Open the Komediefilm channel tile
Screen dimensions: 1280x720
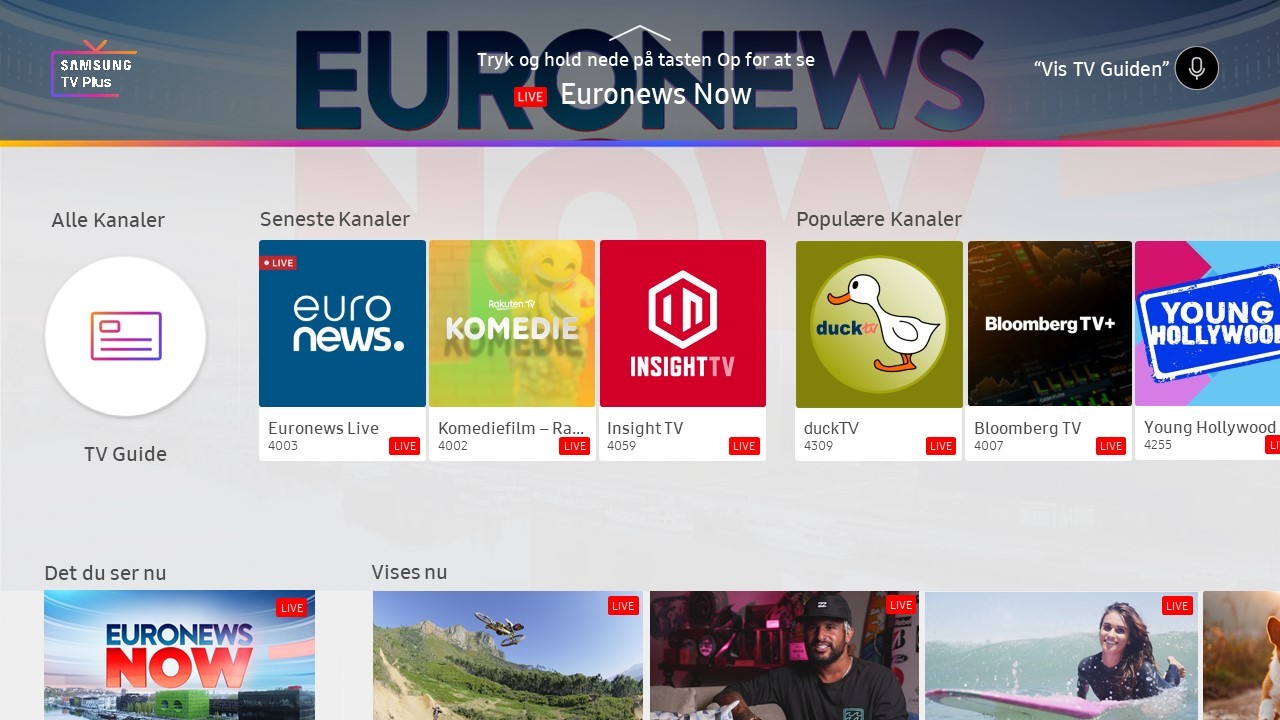512,323
